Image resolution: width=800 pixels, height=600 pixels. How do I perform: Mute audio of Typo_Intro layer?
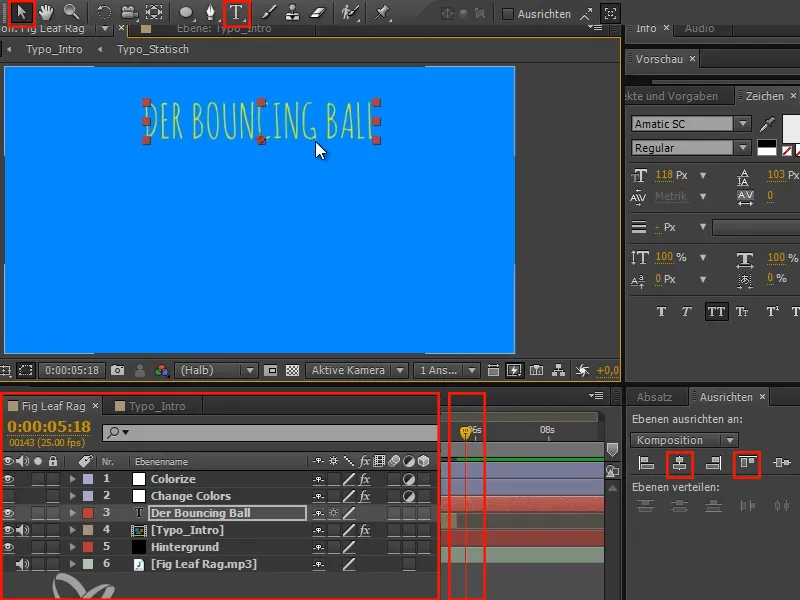pos(22,530)
